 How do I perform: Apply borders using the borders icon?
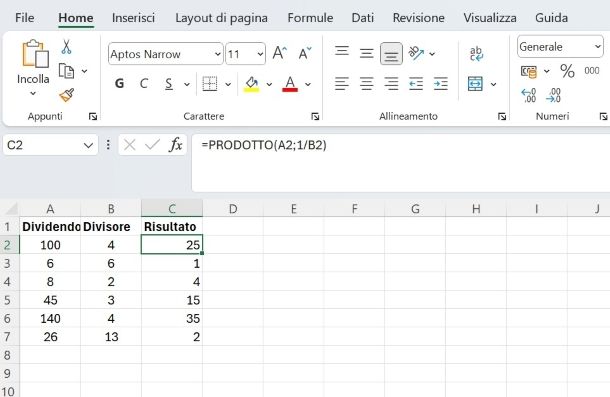(x=210, y=84)
